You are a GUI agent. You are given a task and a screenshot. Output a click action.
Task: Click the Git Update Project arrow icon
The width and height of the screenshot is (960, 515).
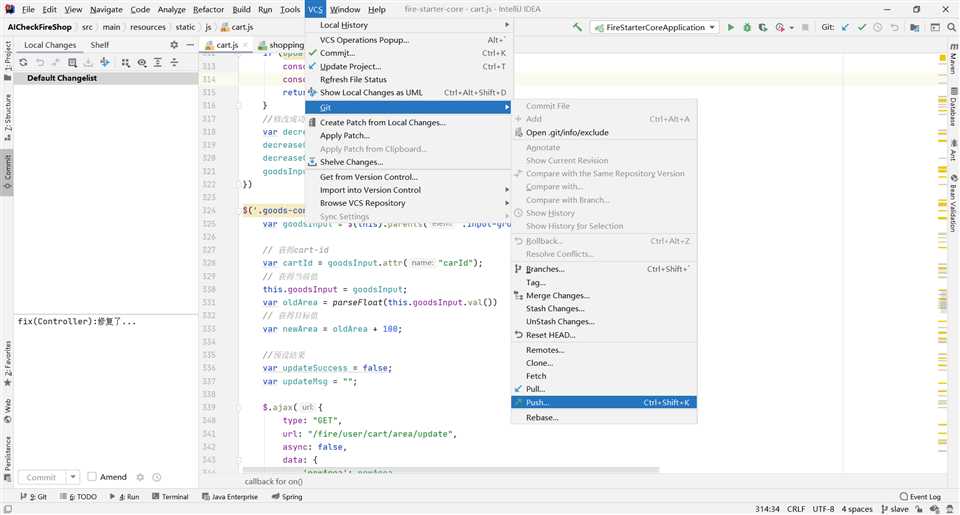(846, 27)
